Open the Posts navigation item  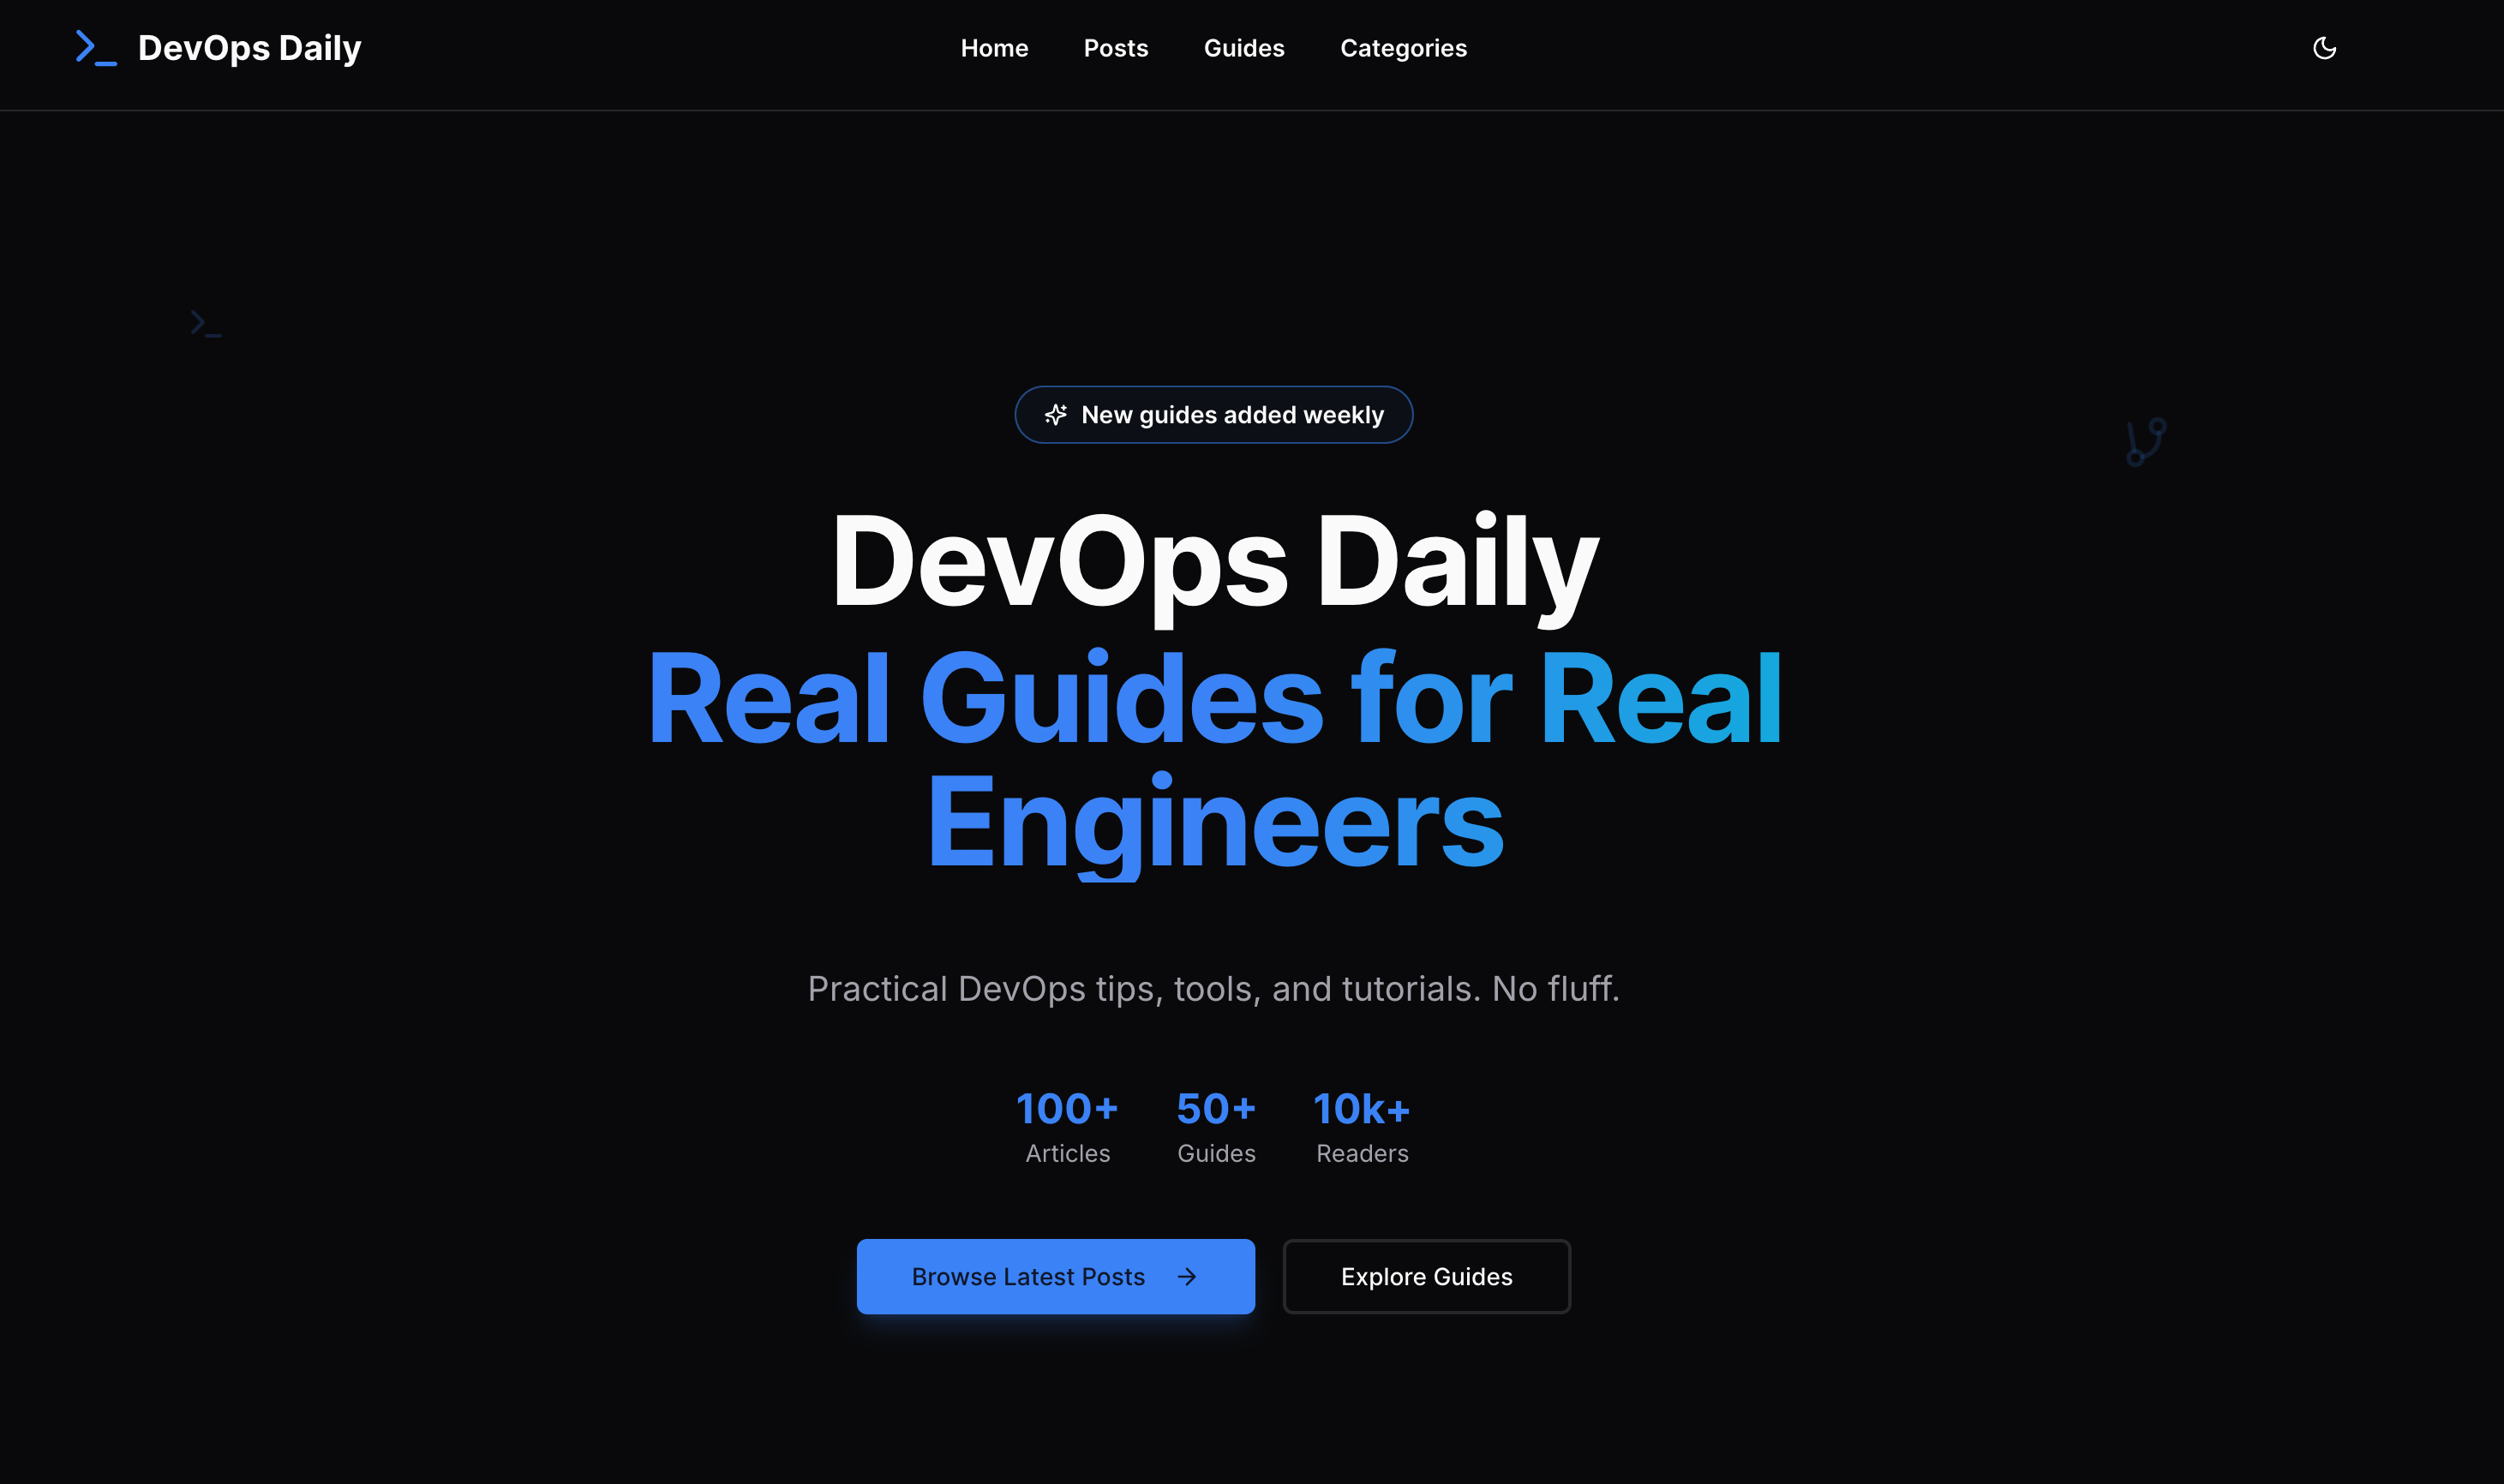pos(1115,48)
